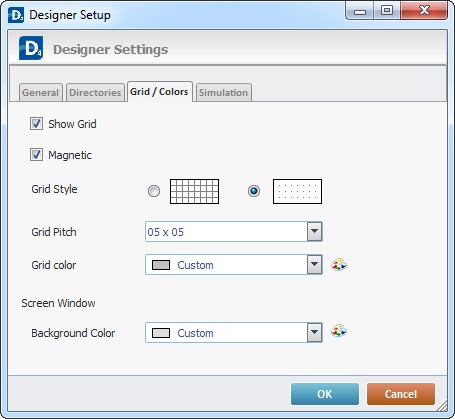
Task: Confirm settings with the OK button
Action: tap(325, 394)
